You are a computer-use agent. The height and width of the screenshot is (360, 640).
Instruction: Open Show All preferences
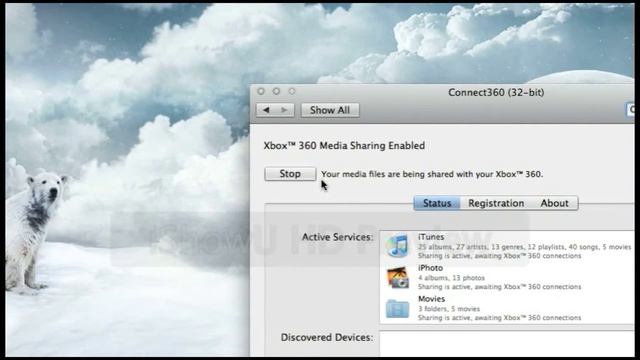pos(330,110)
